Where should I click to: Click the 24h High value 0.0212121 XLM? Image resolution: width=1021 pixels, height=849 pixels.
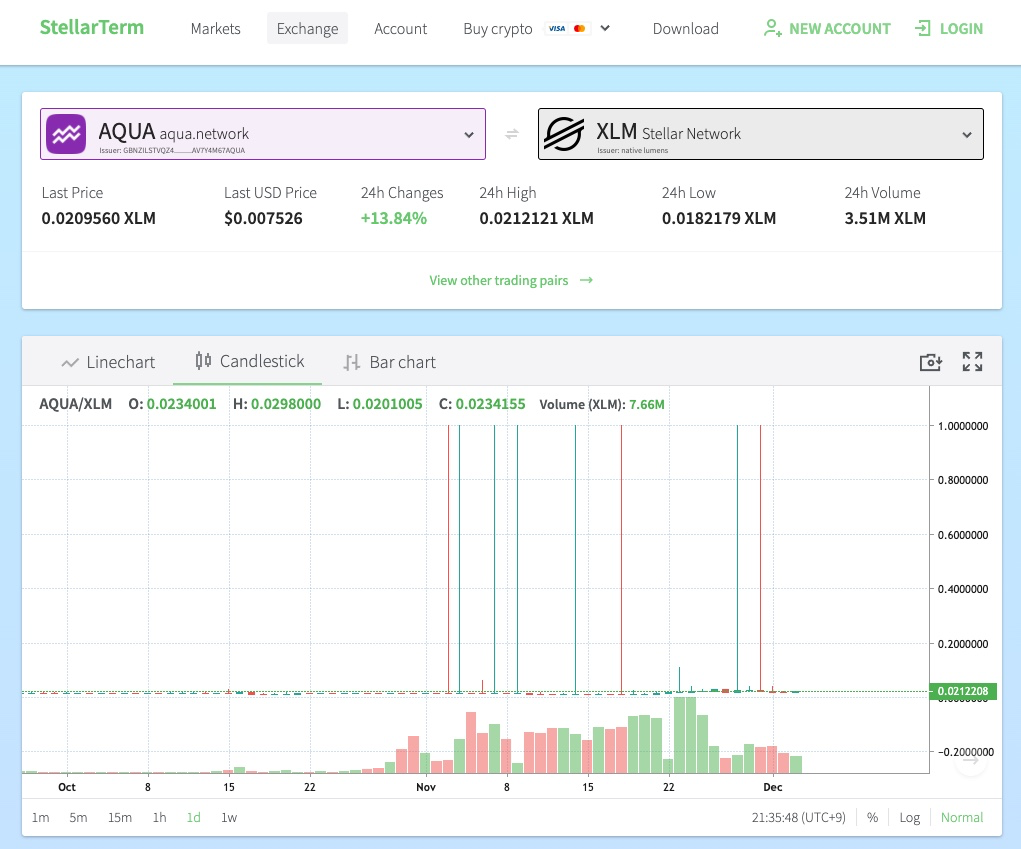click(537, 218)
